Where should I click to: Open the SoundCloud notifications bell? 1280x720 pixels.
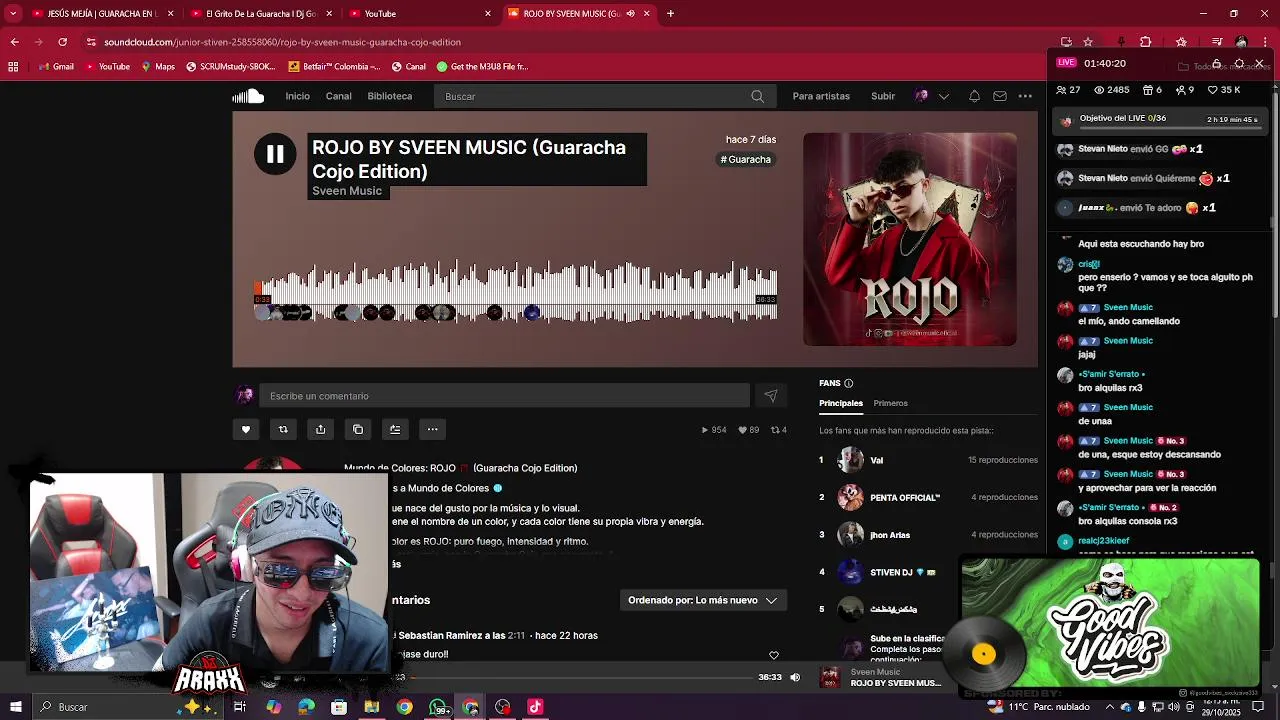click(974, 96)
